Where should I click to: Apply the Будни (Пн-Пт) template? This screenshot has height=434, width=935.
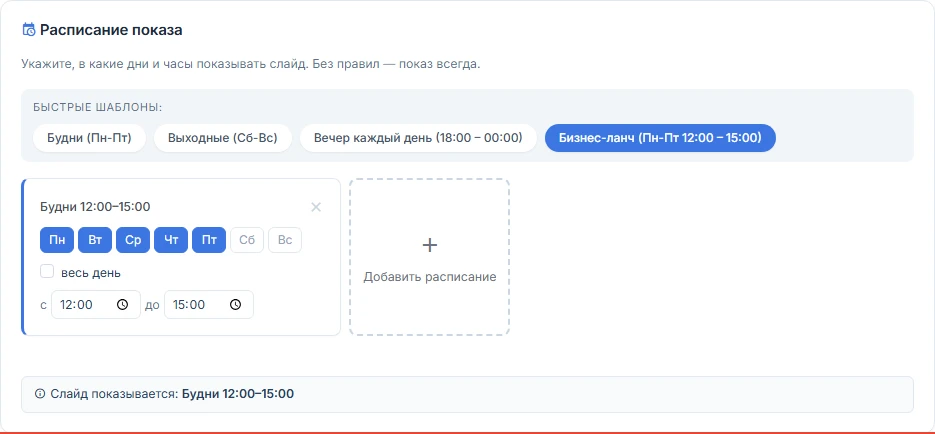pyautogui.click(x=89, y=138)
